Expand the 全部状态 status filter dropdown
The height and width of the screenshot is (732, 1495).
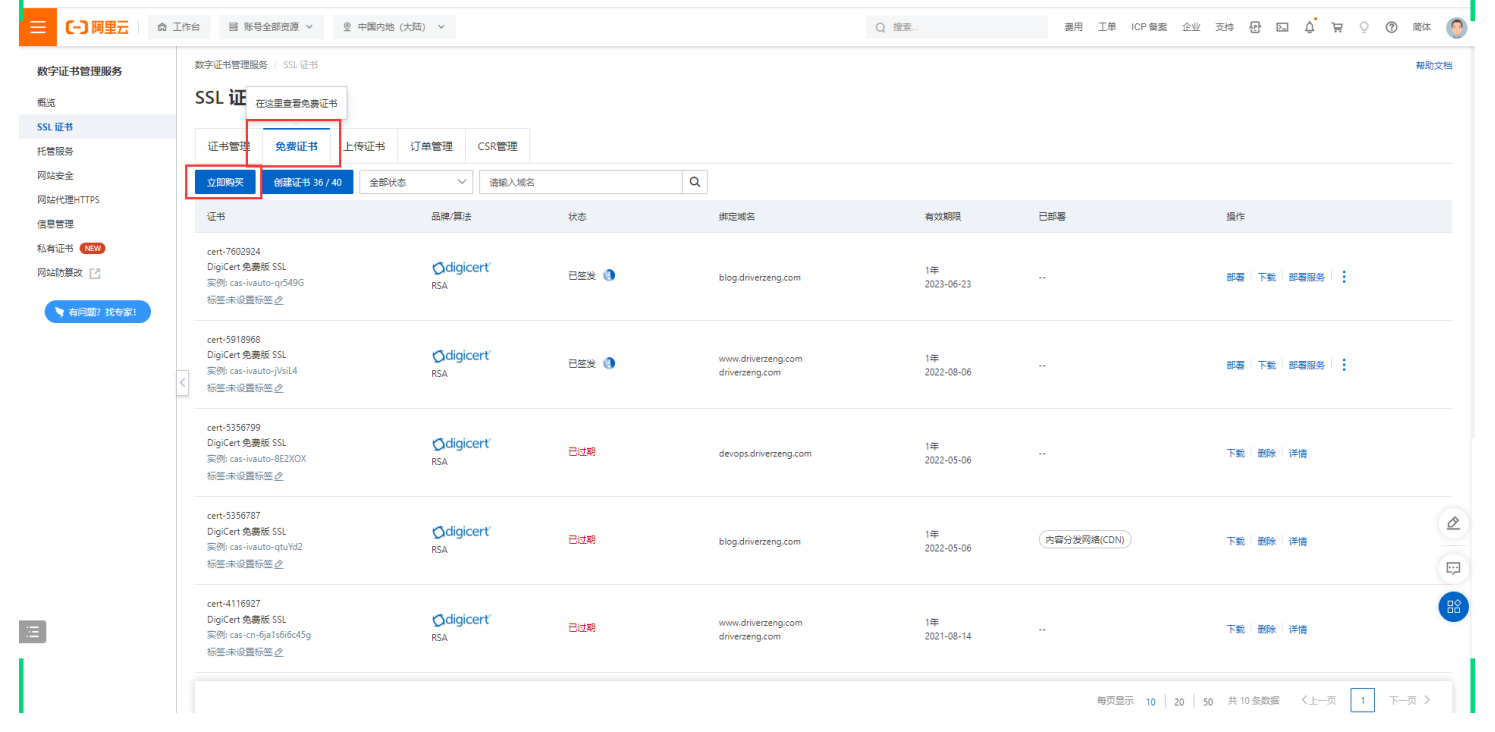point(416,182)
